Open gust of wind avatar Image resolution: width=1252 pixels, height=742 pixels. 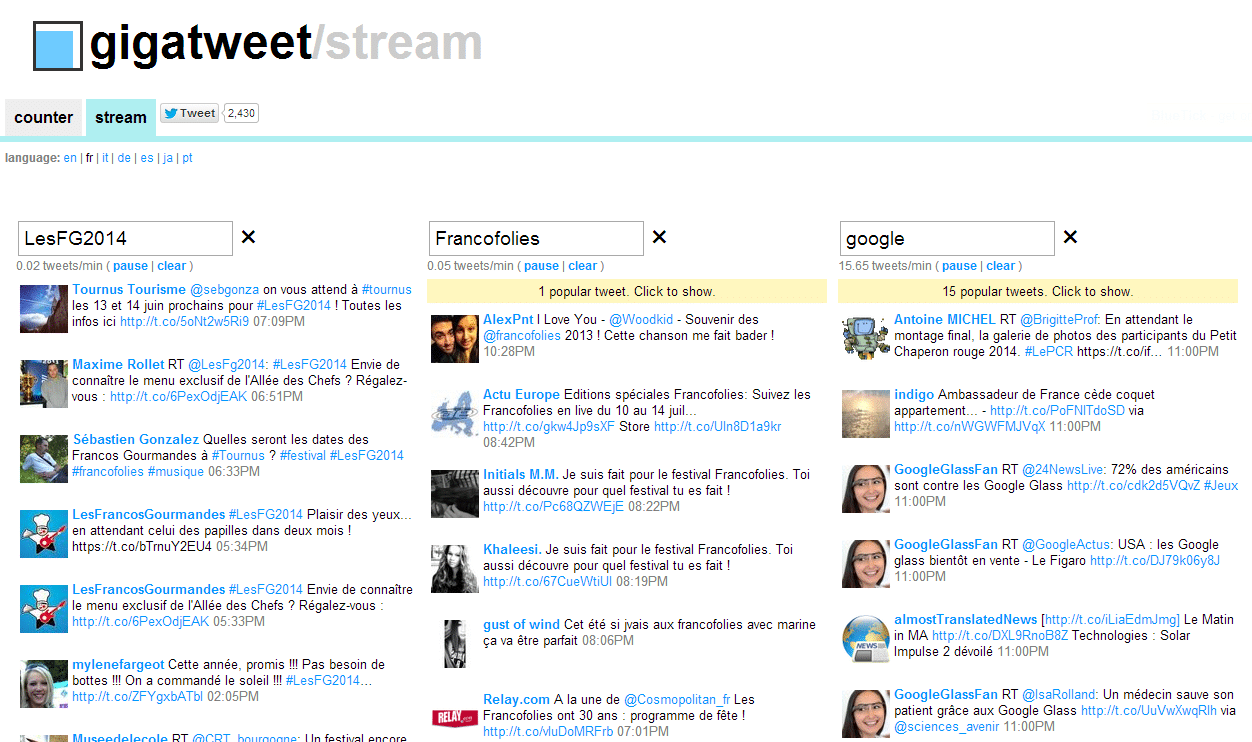455,643
